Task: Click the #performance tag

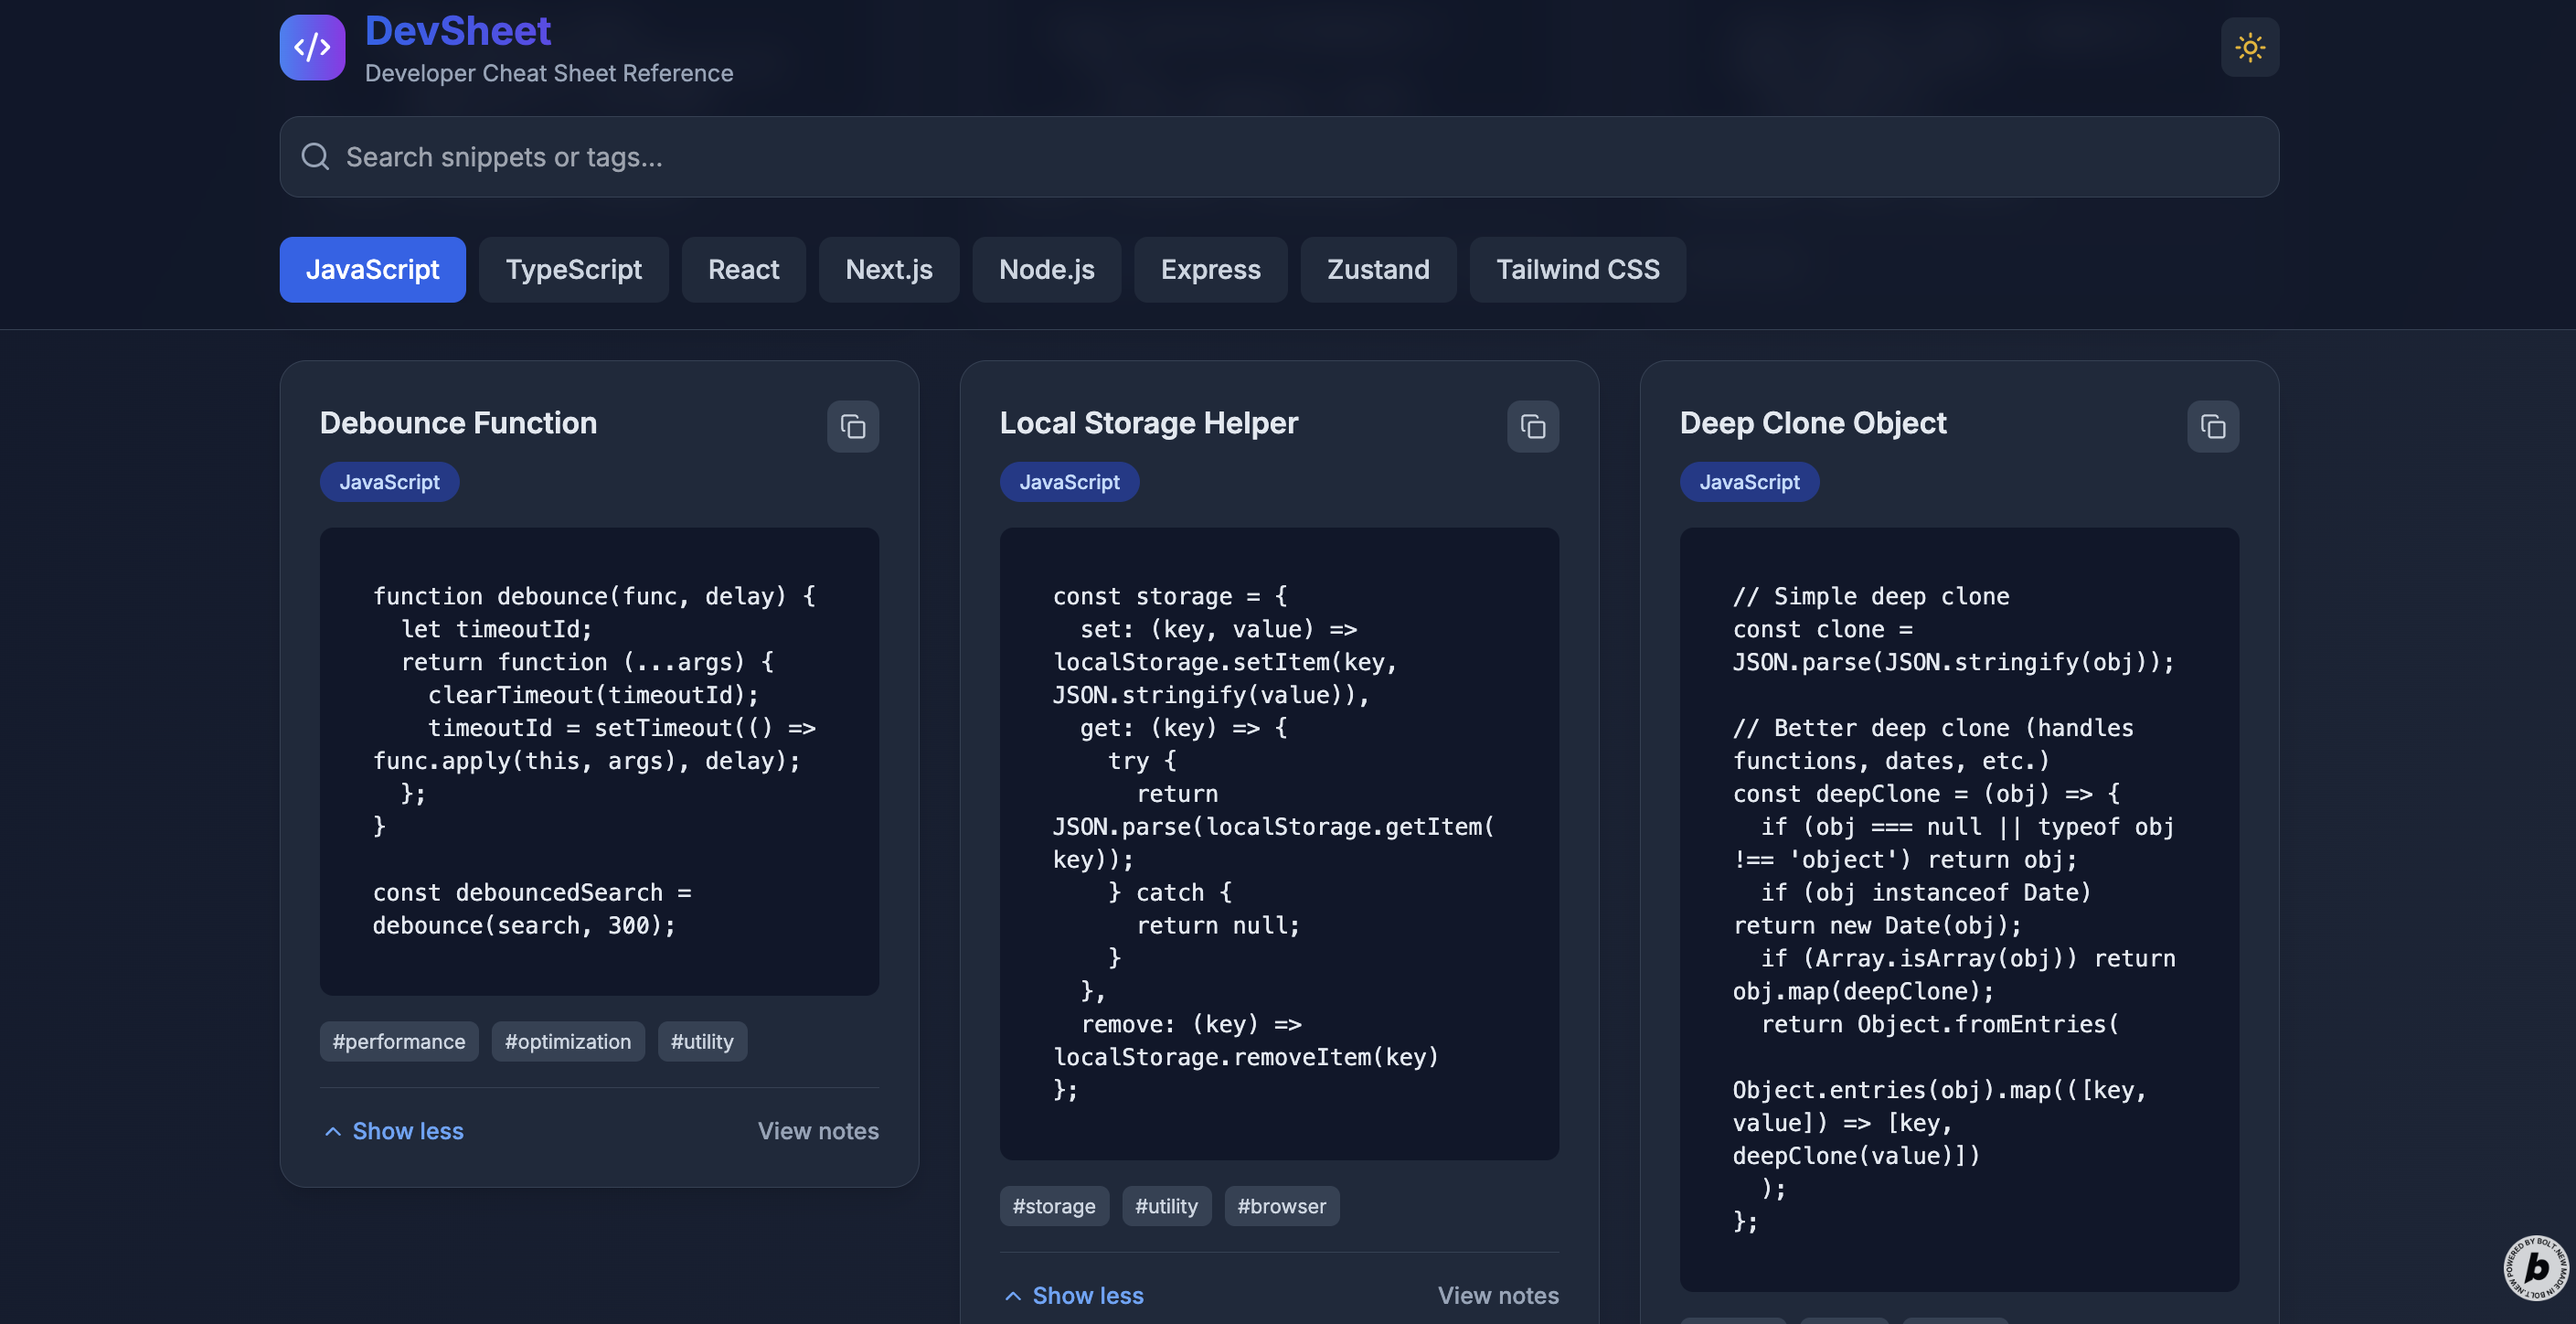Action: pyautogui.click(x=398, y=1042)
